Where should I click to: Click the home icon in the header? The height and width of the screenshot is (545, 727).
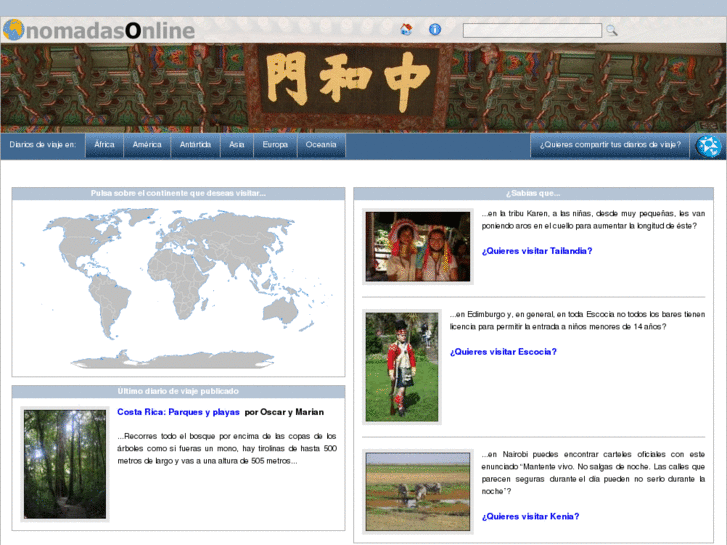pyautogui.click(x=406, y=29)
